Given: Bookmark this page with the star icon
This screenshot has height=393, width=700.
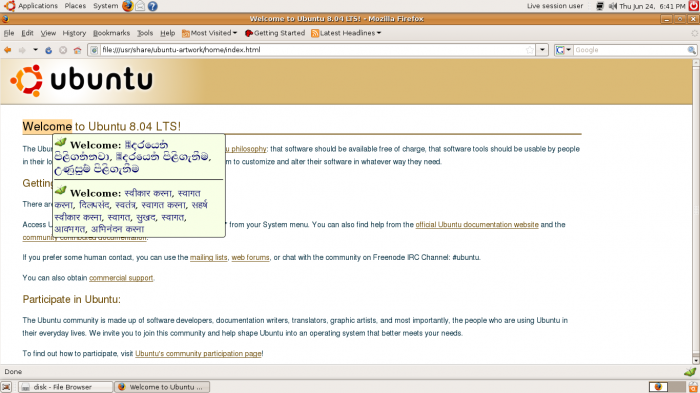Looking at the screenshot, I should [529, 50].
